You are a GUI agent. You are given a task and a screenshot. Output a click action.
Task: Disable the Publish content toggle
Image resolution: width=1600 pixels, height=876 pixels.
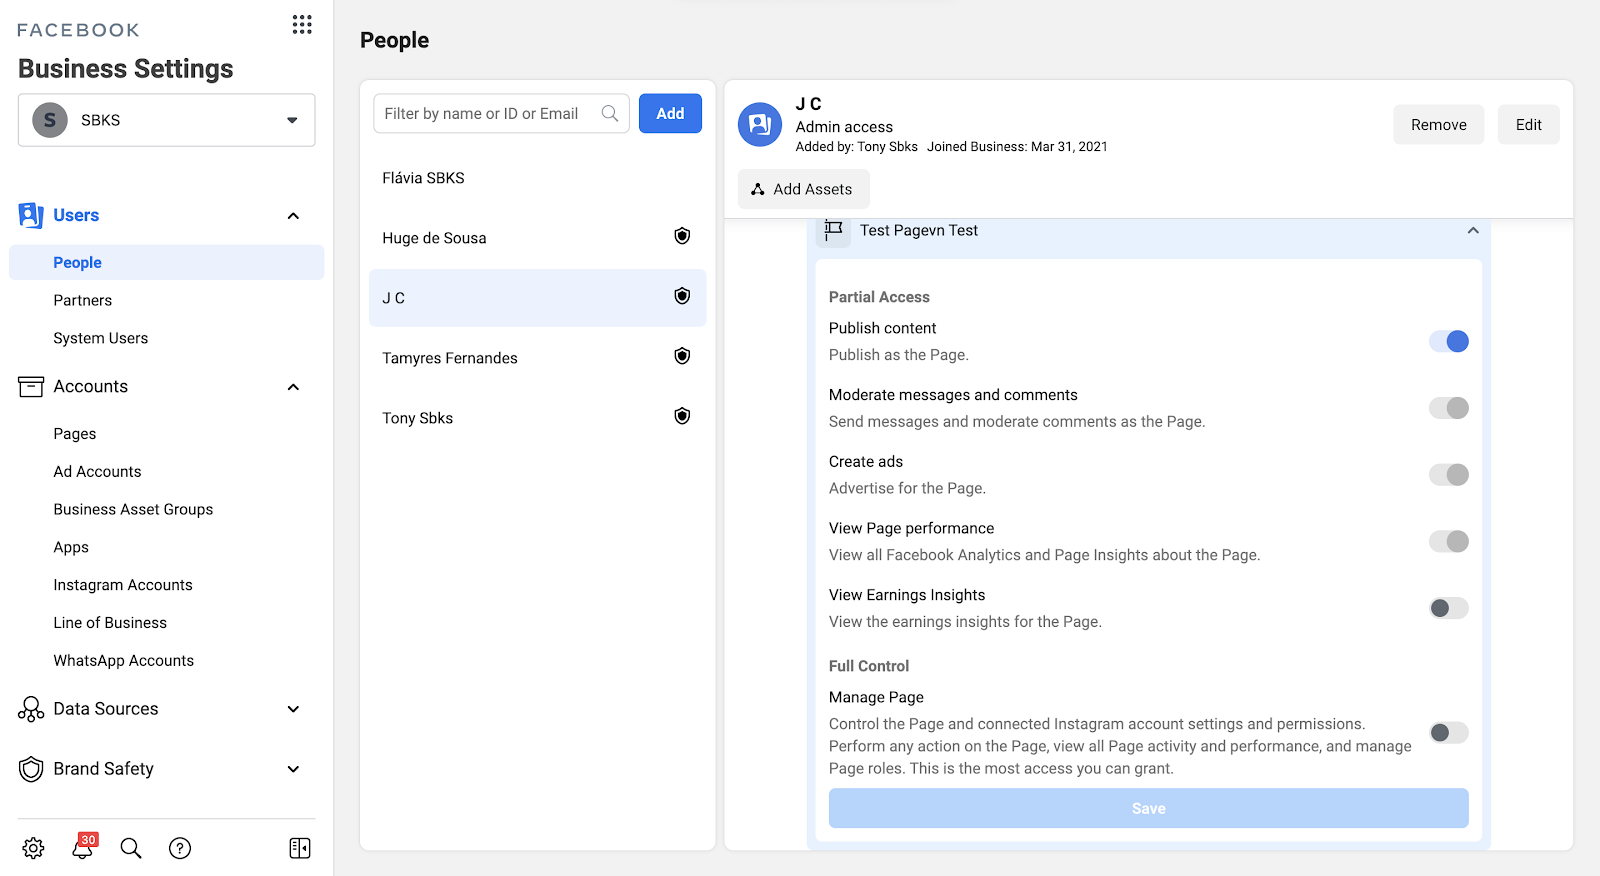[x=1448, y=342]
